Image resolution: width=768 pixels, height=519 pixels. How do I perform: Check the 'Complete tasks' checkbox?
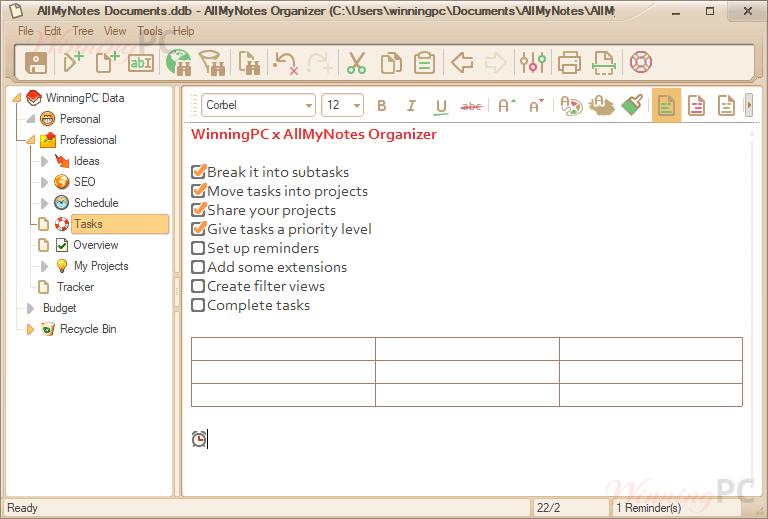[198, 306]
